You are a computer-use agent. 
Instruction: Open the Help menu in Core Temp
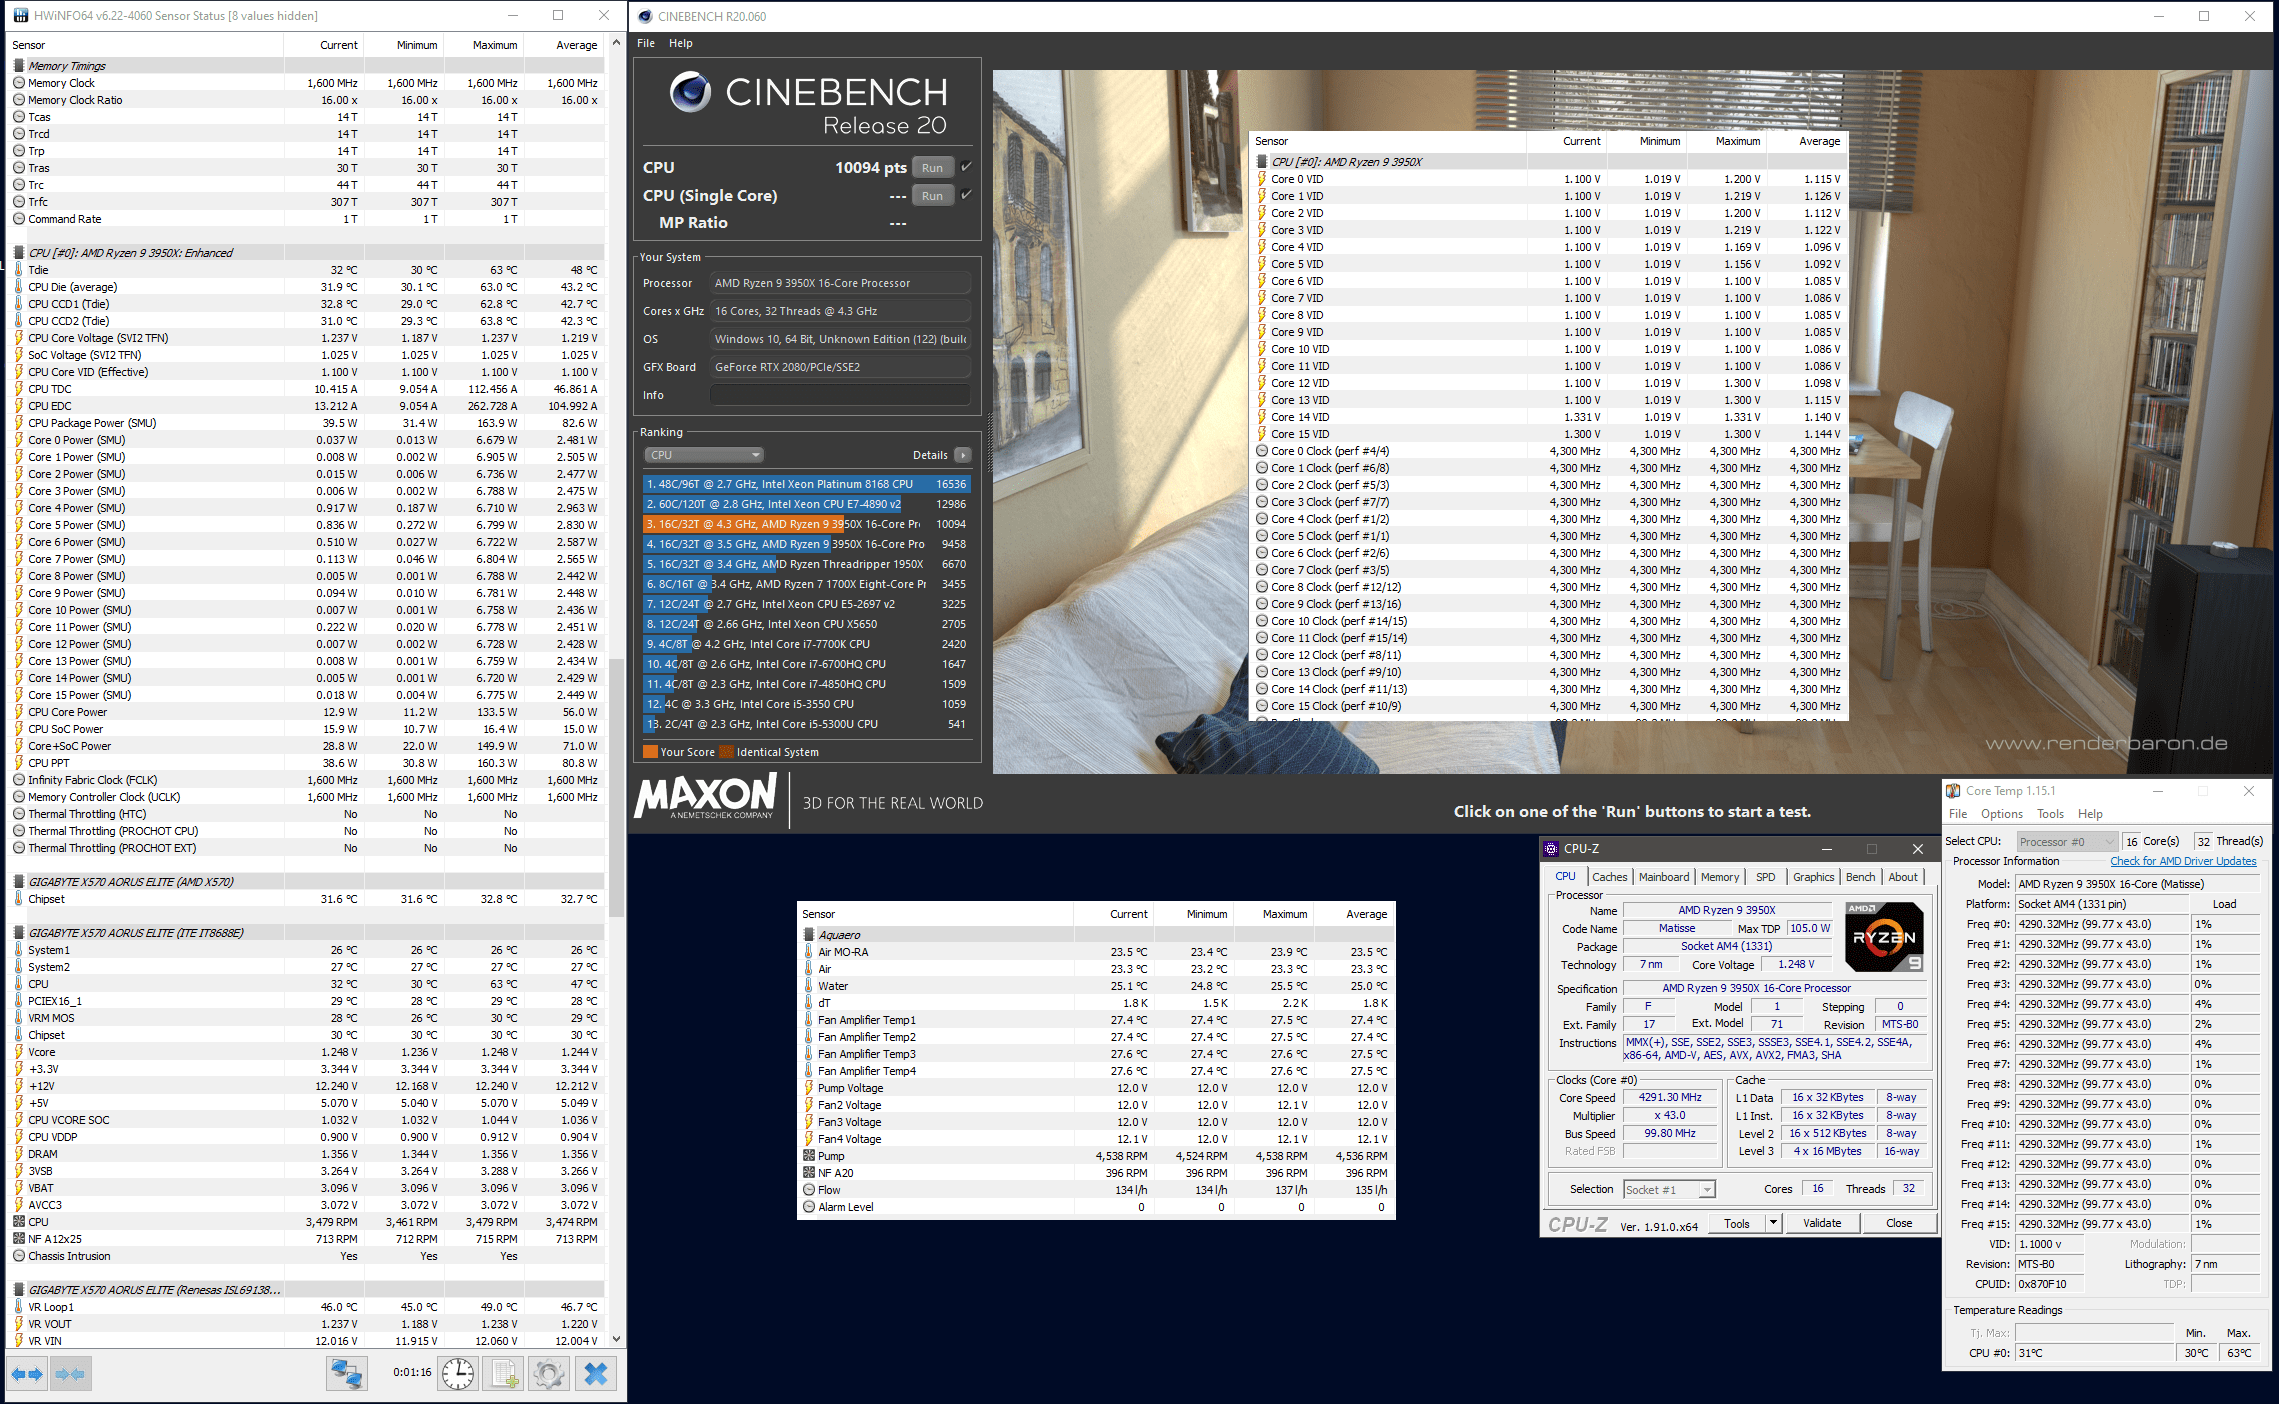(2090, 814)
